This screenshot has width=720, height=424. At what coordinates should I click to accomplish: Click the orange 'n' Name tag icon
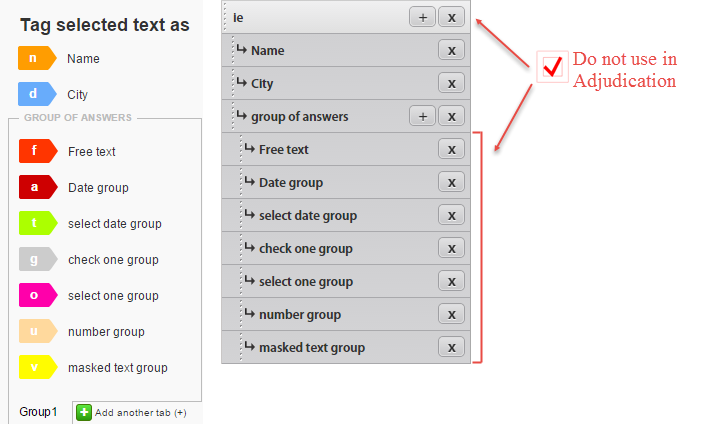coord(37,58)
